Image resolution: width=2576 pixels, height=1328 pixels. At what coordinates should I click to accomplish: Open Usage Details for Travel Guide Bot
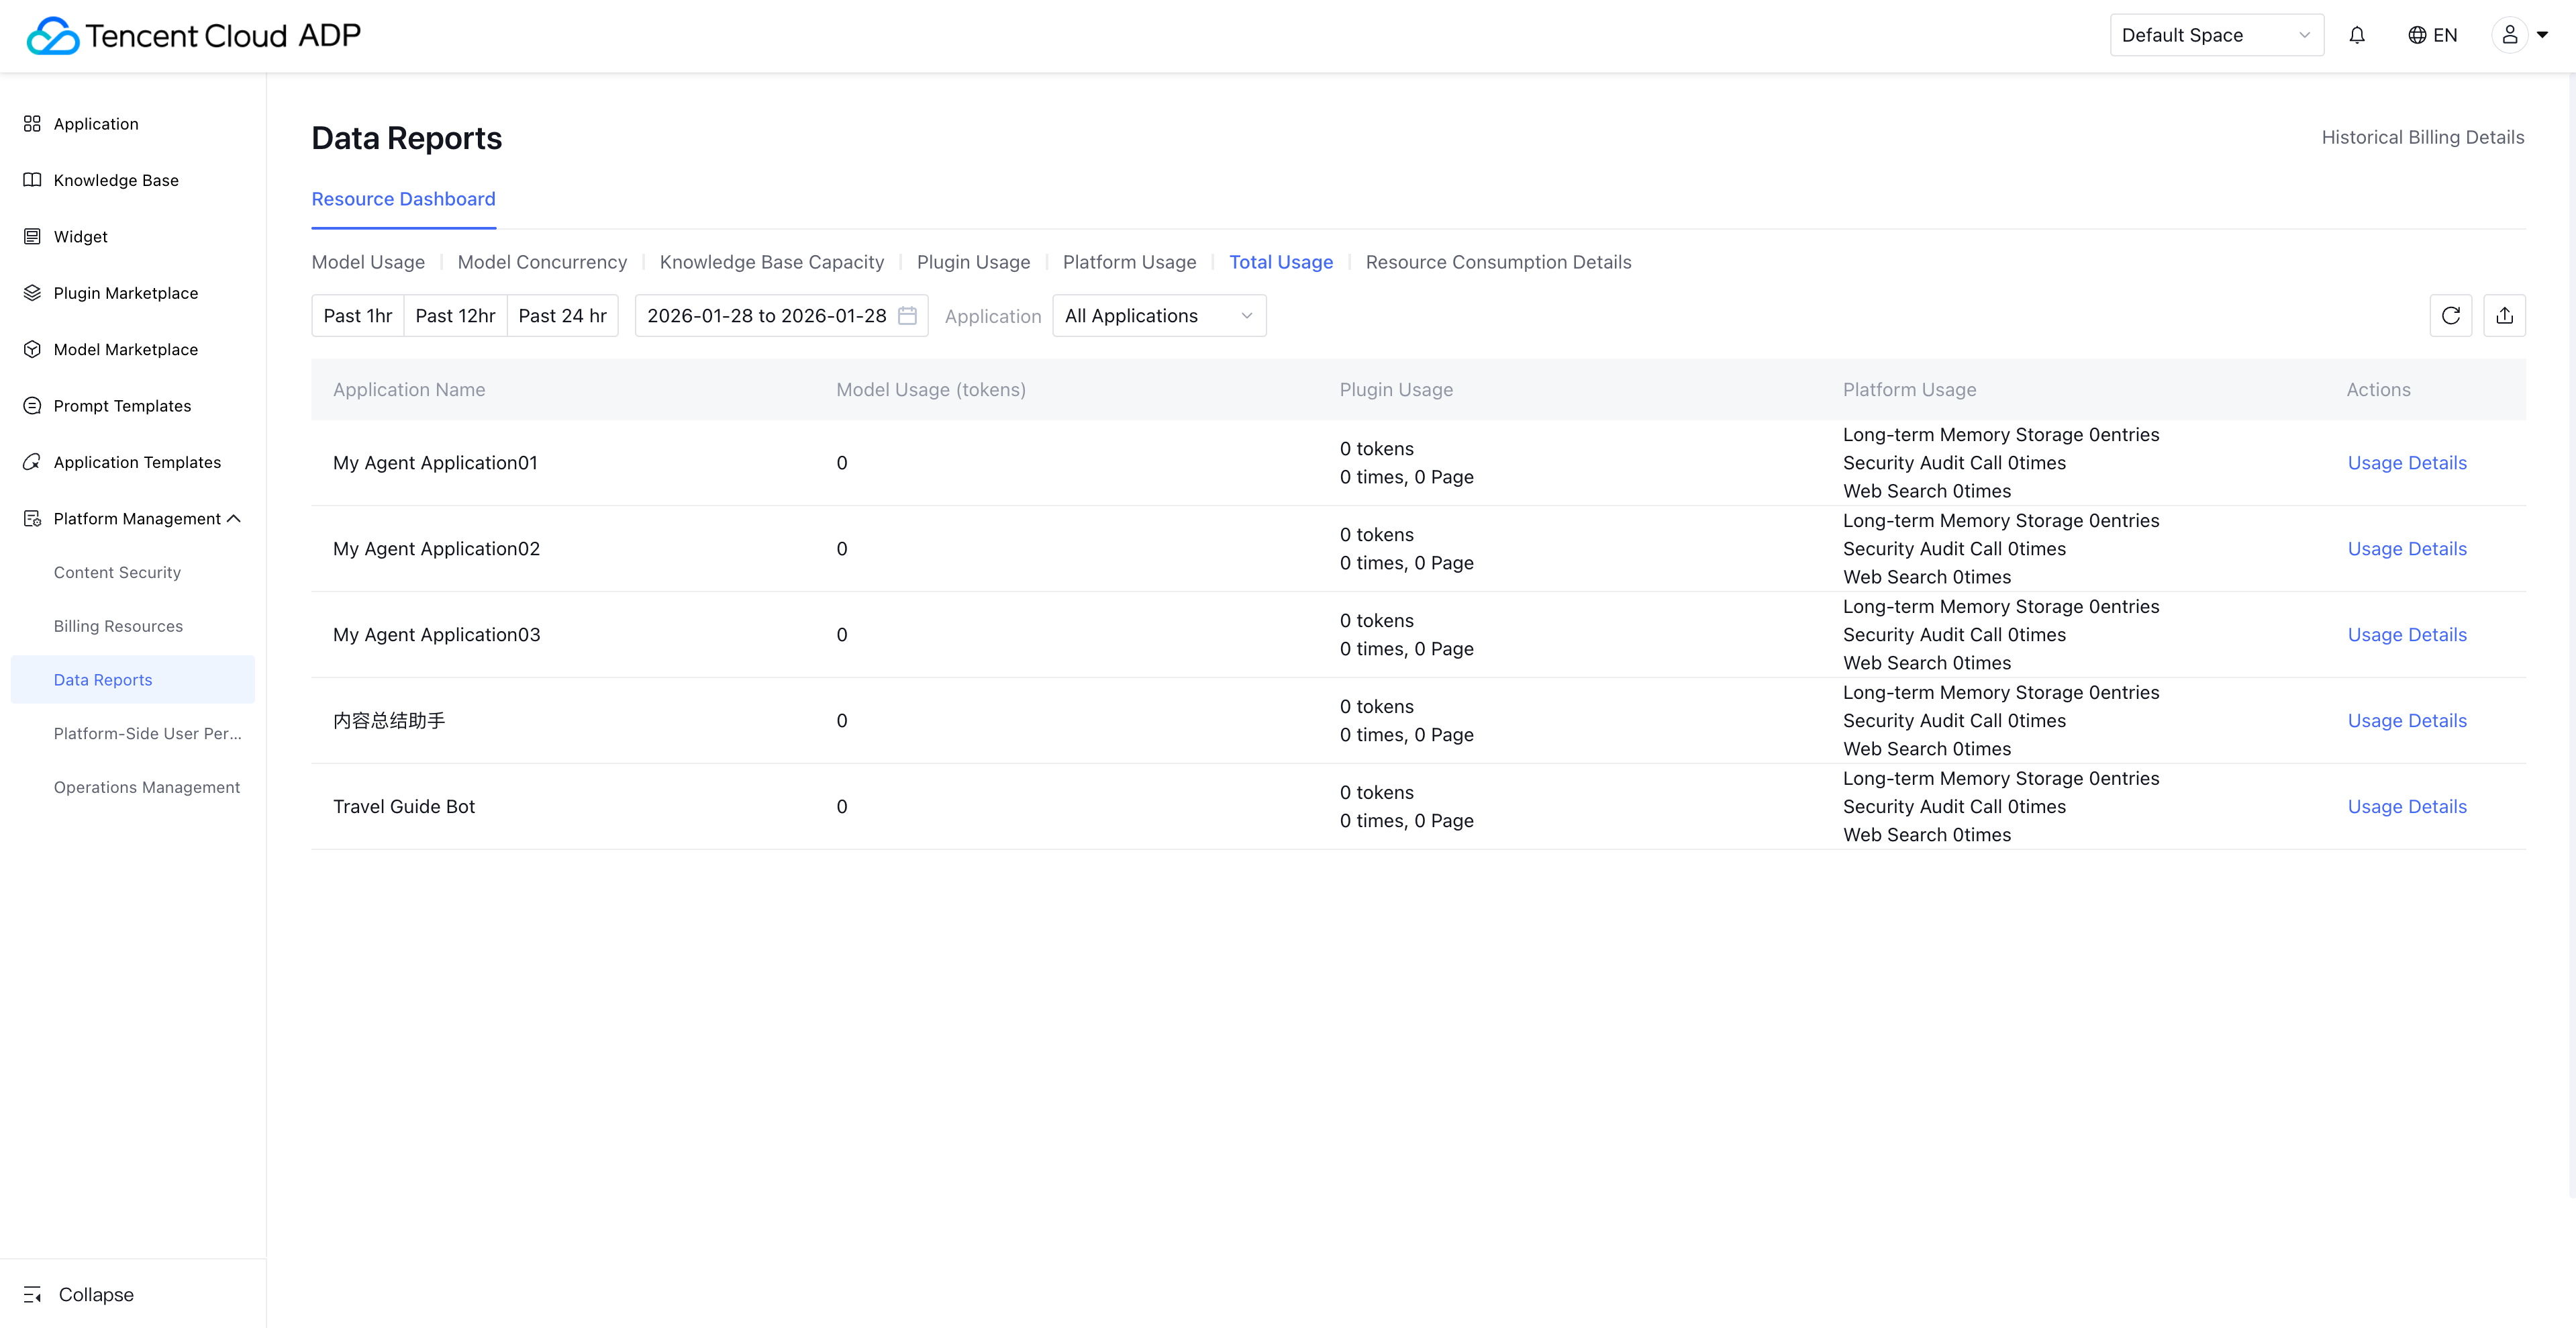pyautogui.click(x=2406, y=806)
